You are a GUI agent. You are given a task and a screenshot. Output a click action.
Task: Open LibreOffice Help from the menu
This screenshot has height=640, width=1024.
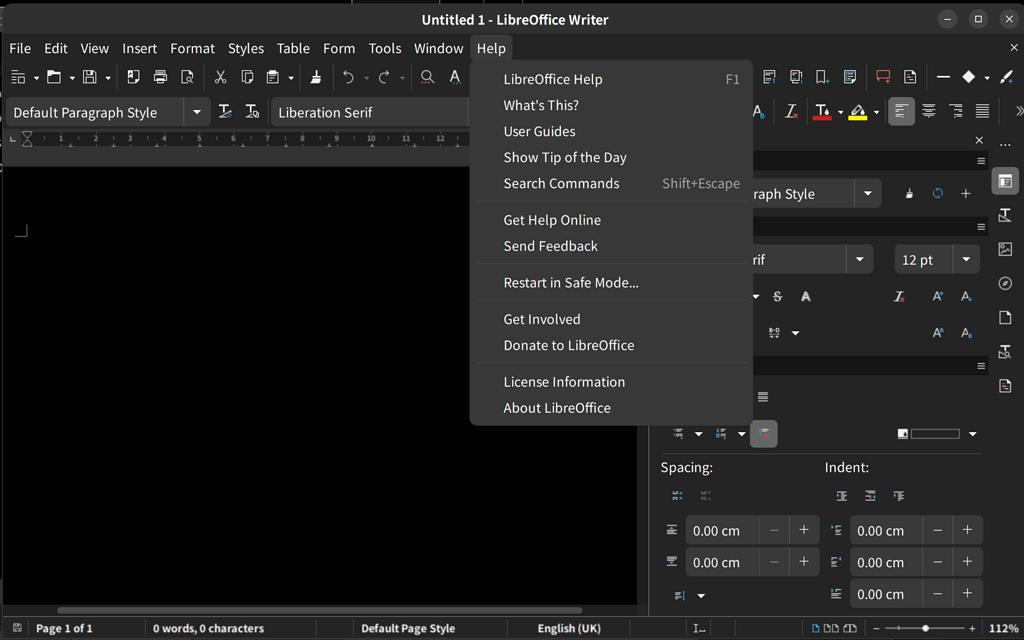coord(552,78)
